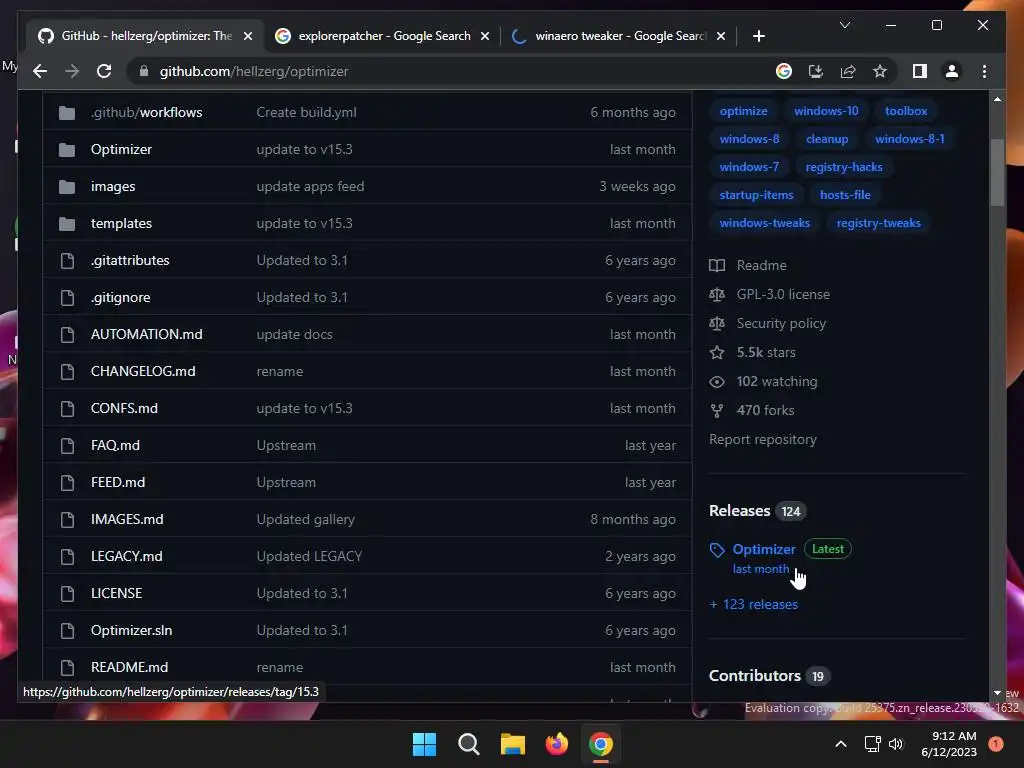Open the tab search chevron

point(844,25)
